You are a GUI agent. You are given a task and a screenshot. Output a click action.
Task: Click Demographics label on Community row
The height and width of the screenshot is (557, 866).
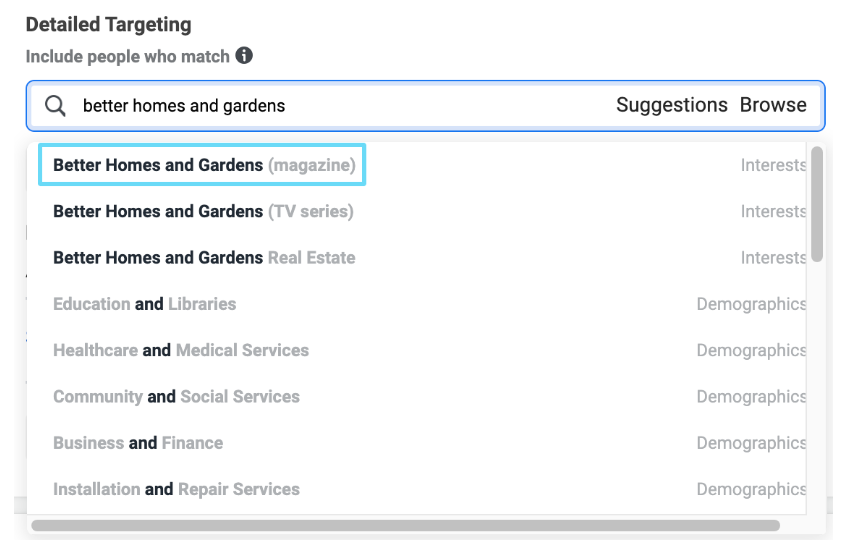[x=751, y=397]
